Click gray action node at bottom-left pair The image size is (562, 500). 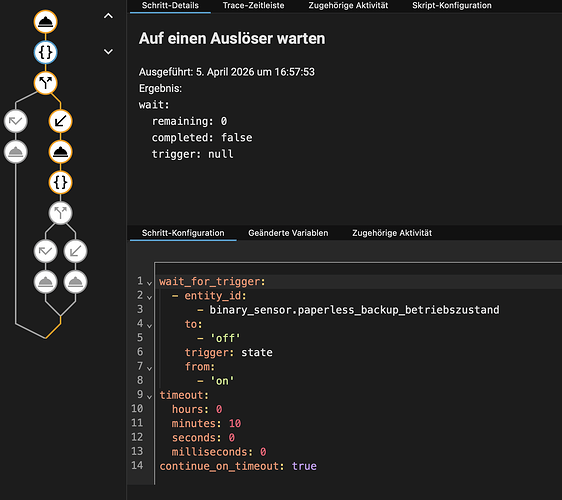[46, 282]
